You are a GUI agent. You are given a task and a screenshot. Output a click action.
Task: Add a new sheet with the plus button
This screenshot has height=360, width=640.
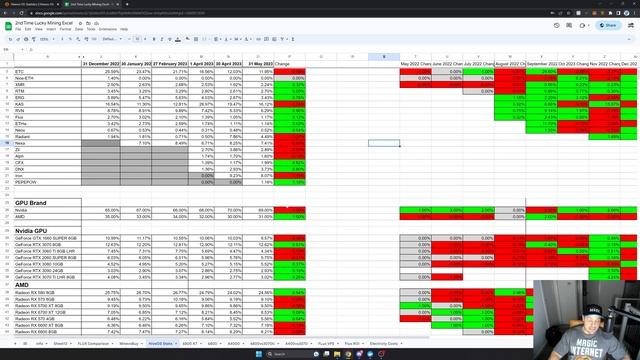[16, 344]
